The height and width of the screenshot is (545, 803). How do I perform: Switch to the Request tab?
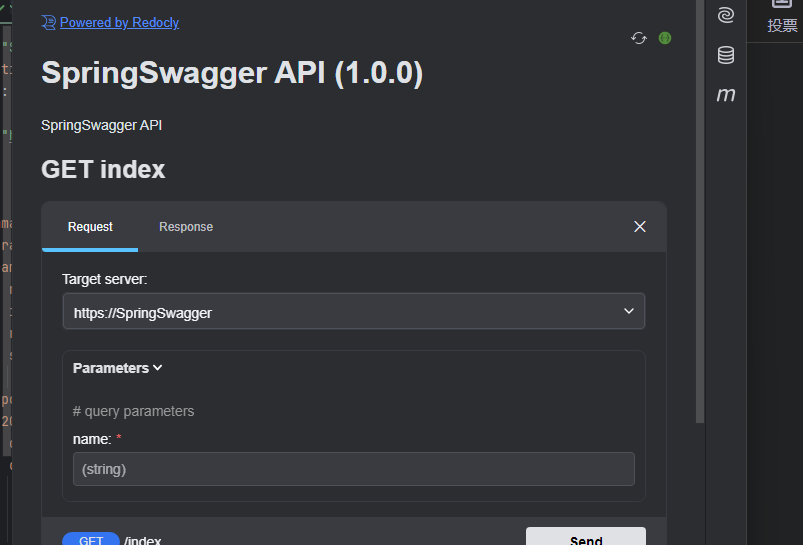(x=90, y=227)
